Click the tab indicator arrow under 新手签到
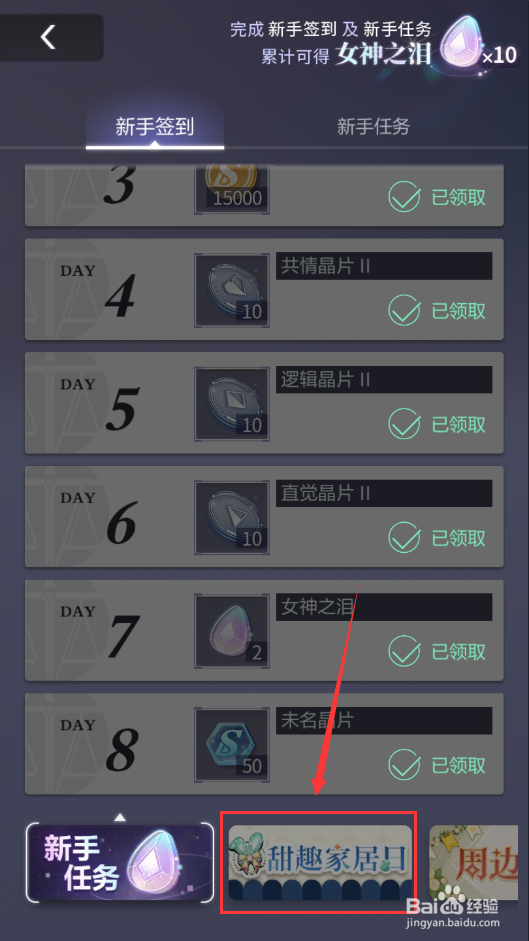529x941 pixels. (155, 143)
